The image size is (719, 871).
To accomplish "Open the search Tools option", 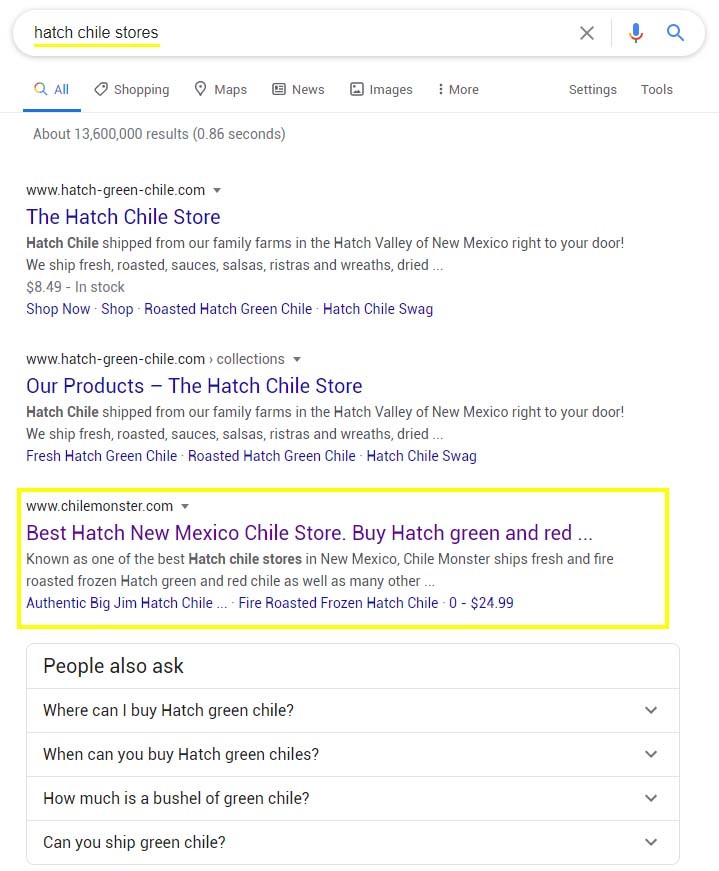I will coord(656,89).
